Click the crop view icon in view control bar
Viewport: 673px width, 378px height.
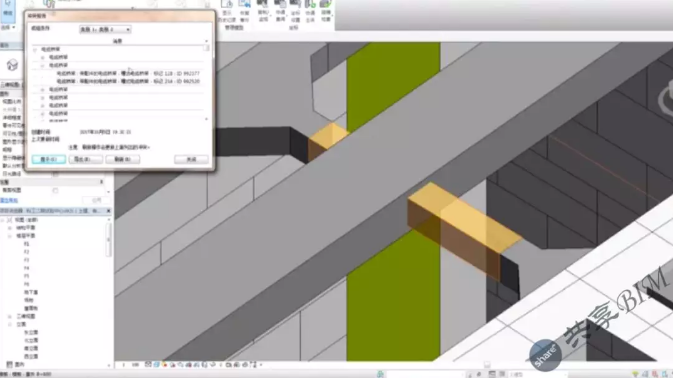[x=188, y=365]
